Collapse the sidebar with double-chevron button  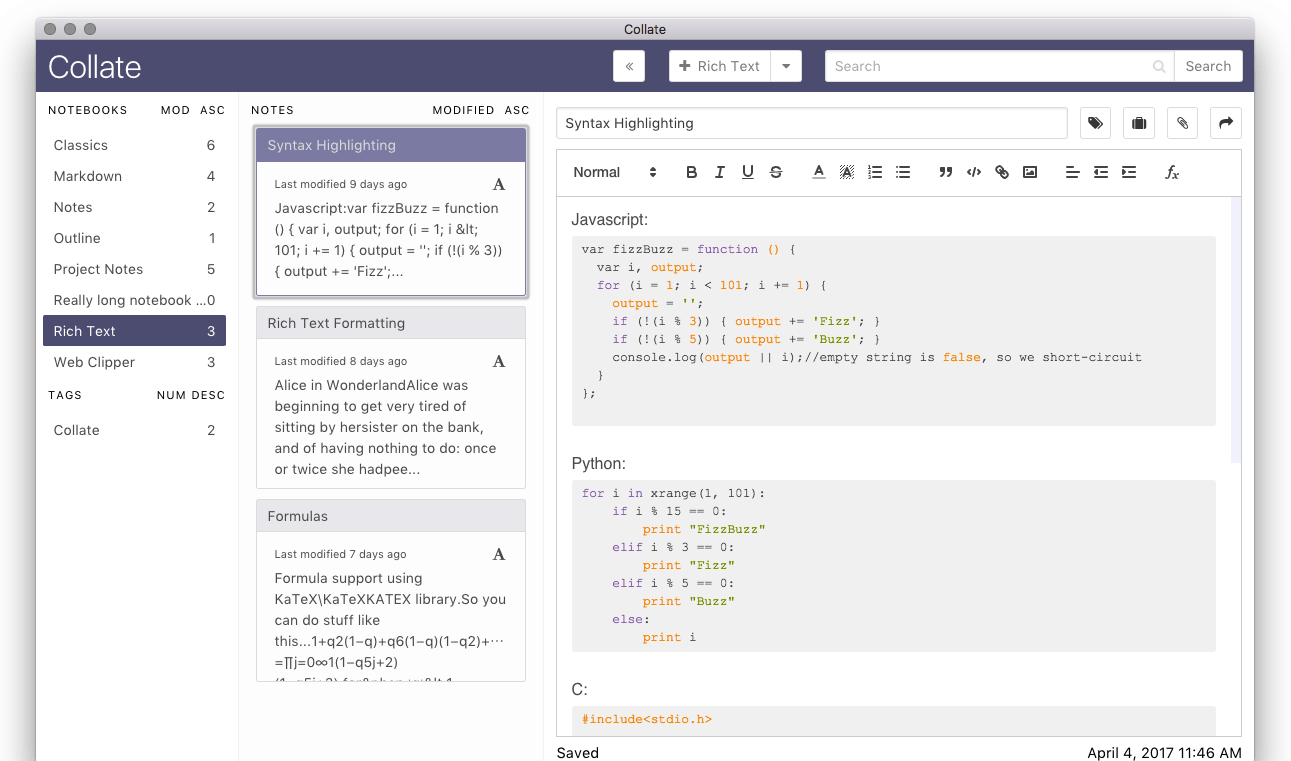(x=629, y=66)
